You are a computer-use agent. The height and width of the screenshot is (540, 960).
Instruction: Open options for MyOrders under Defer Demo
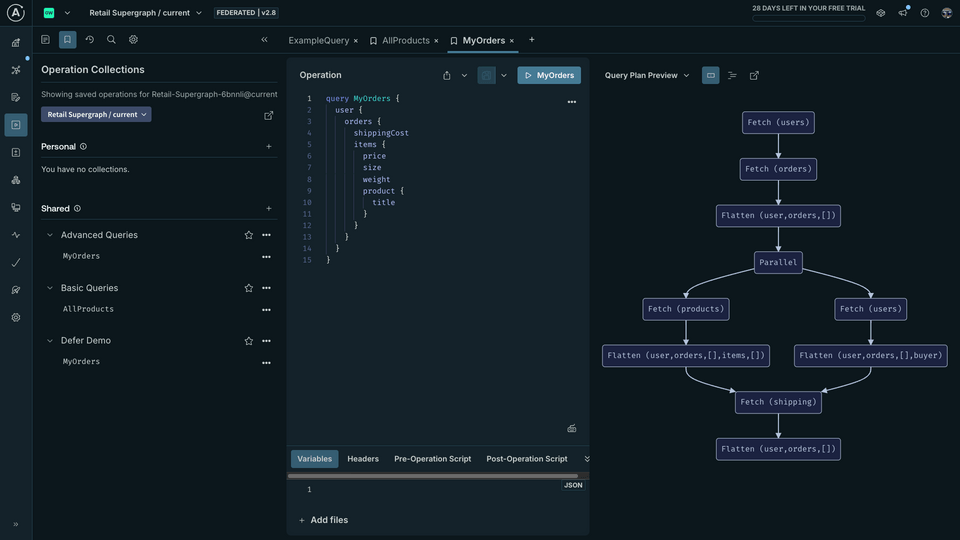[x=266, y=362]
